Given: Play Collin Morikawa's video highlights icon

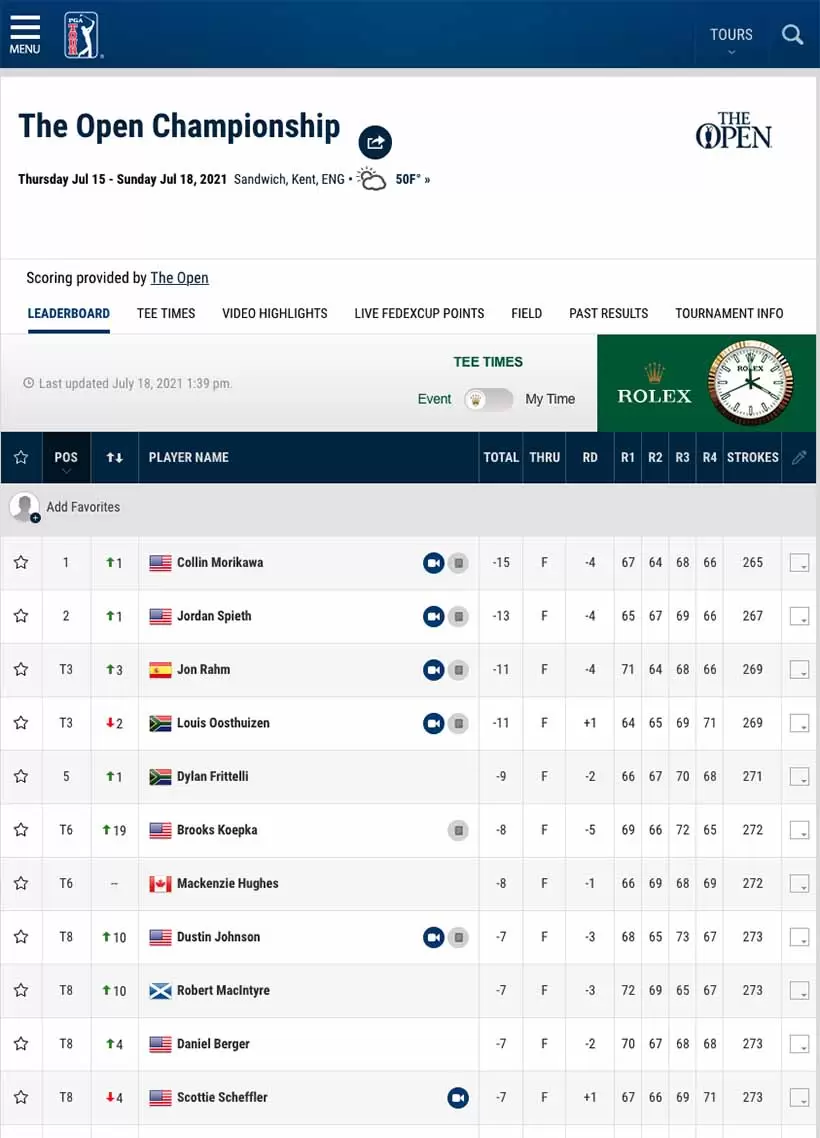Looking at the screenshot, I should click(x=433, y=563).
